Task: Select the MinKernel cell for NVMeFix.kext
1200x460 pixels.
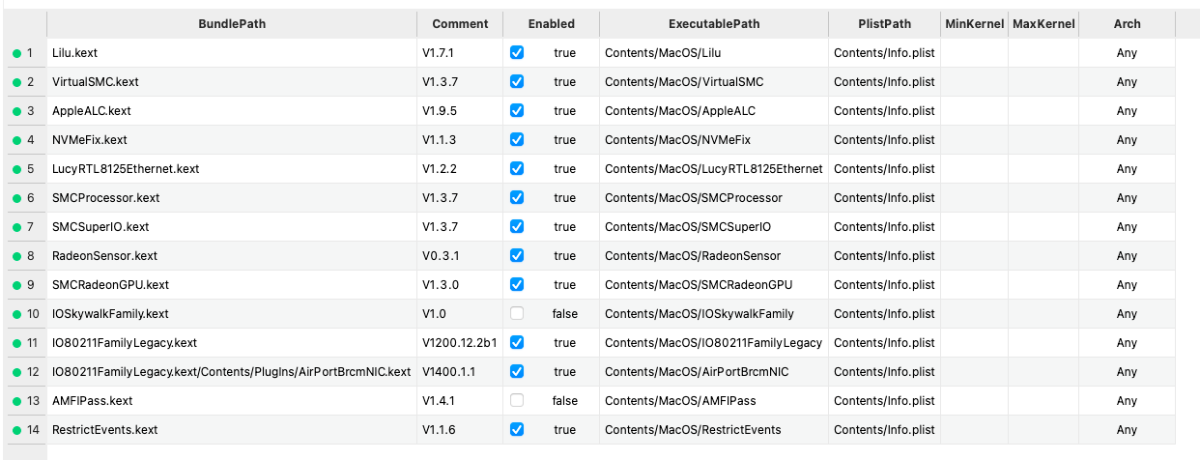Action: 973,140
